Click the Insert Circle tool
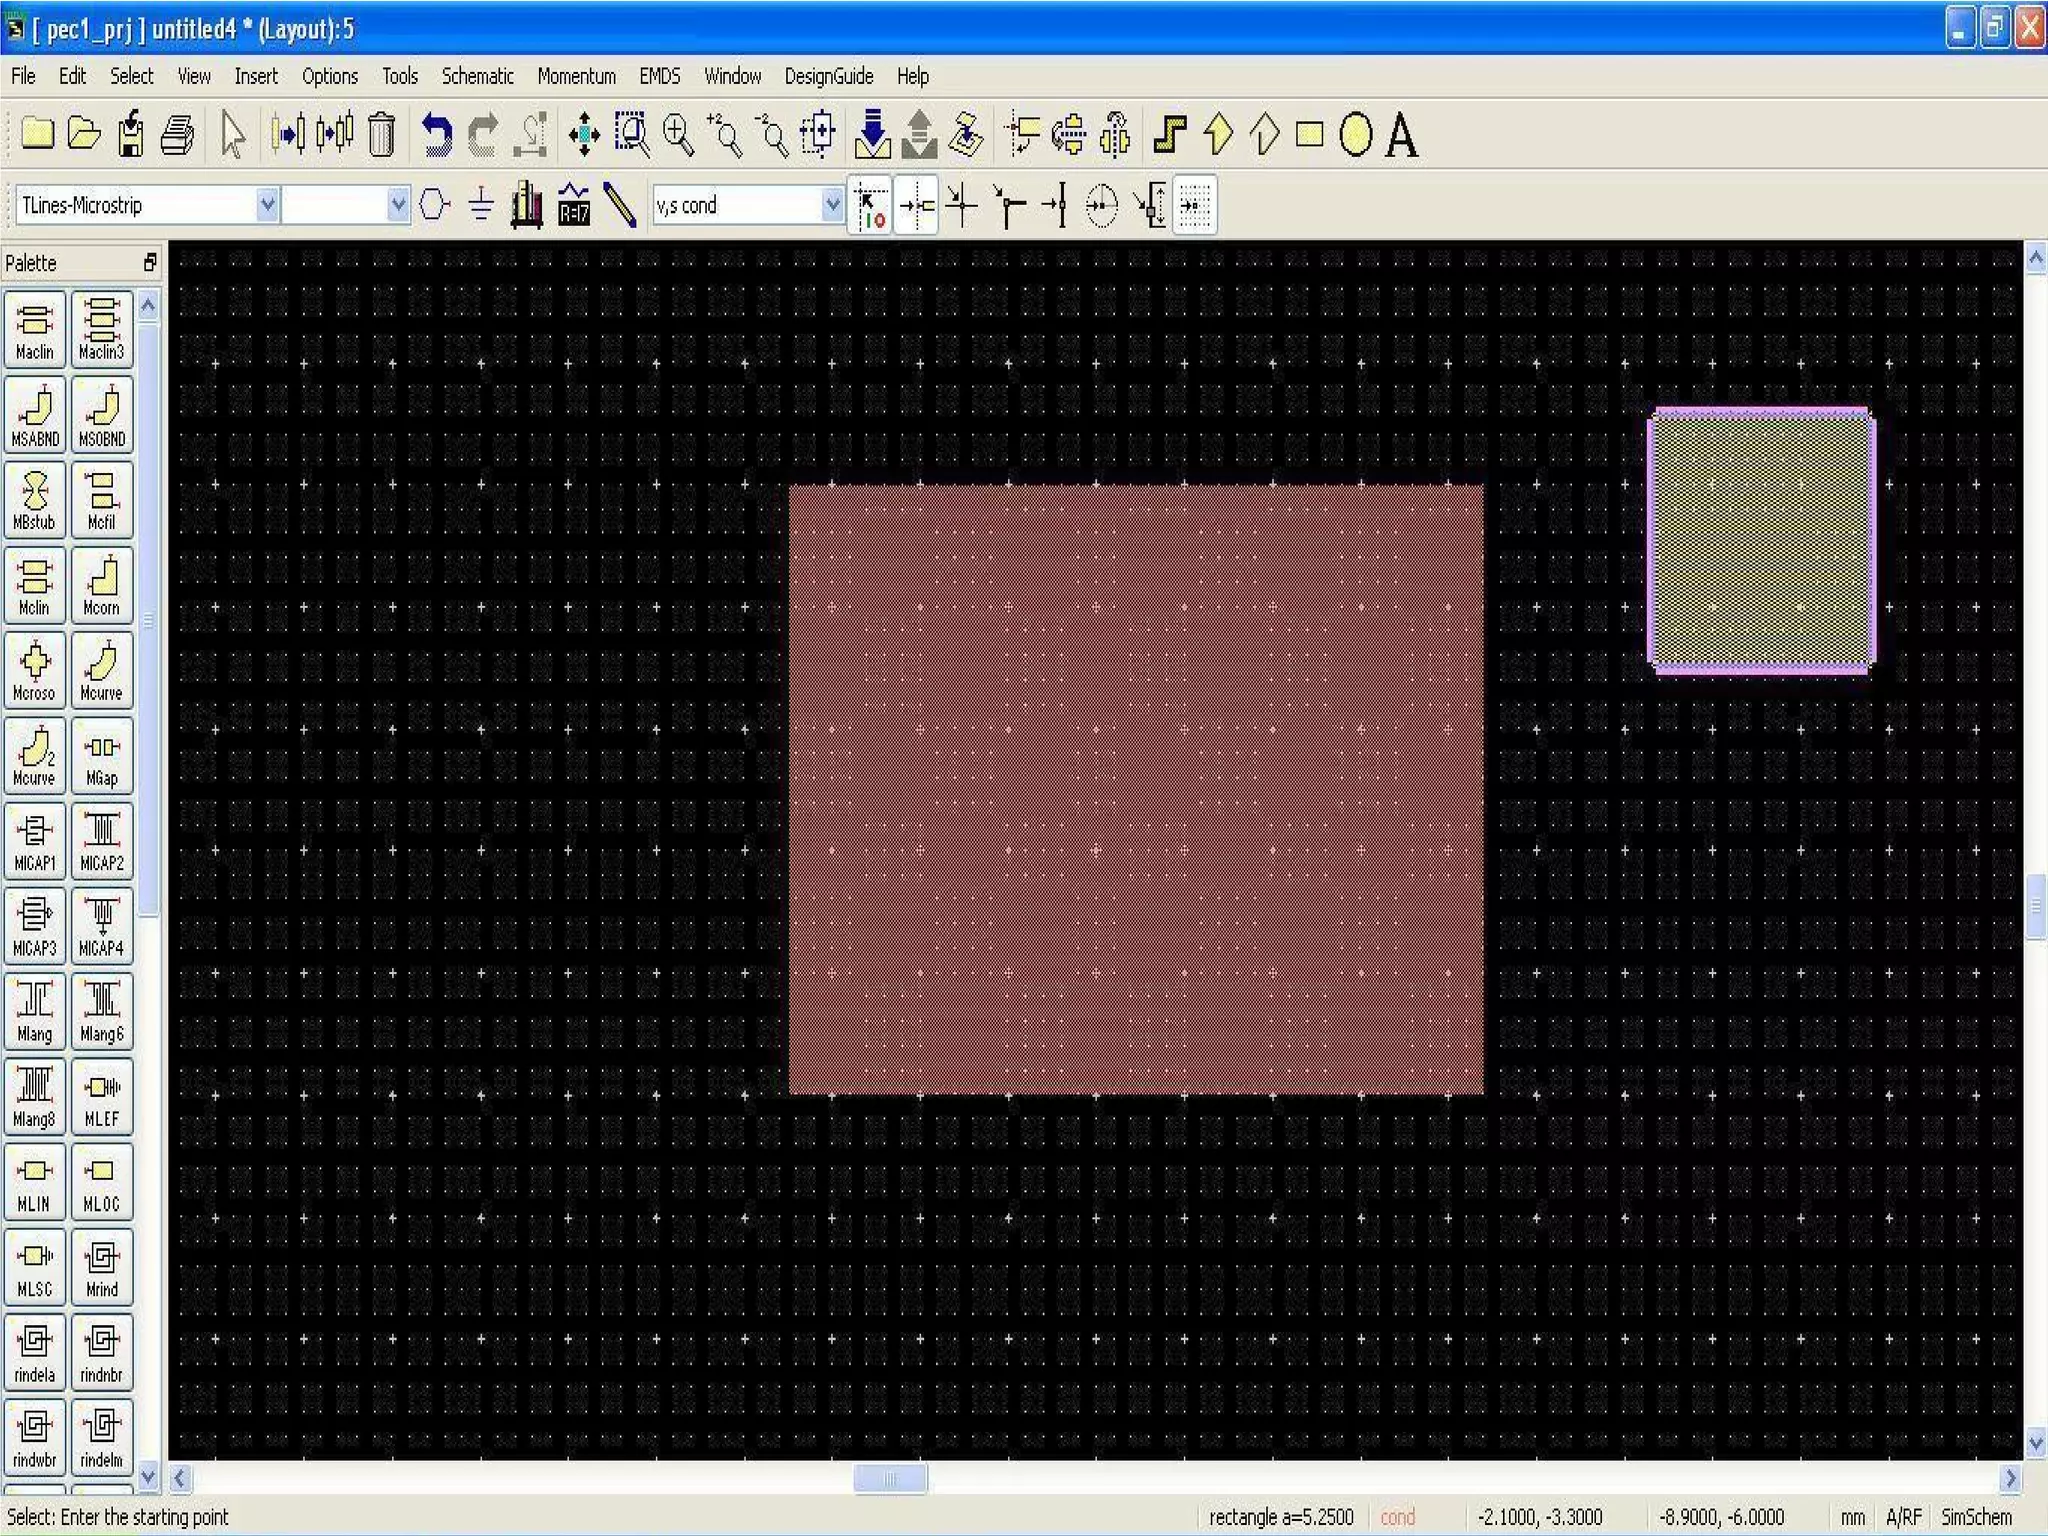The width and height of the screenshot is (2048, 1536). point(1355,135)
